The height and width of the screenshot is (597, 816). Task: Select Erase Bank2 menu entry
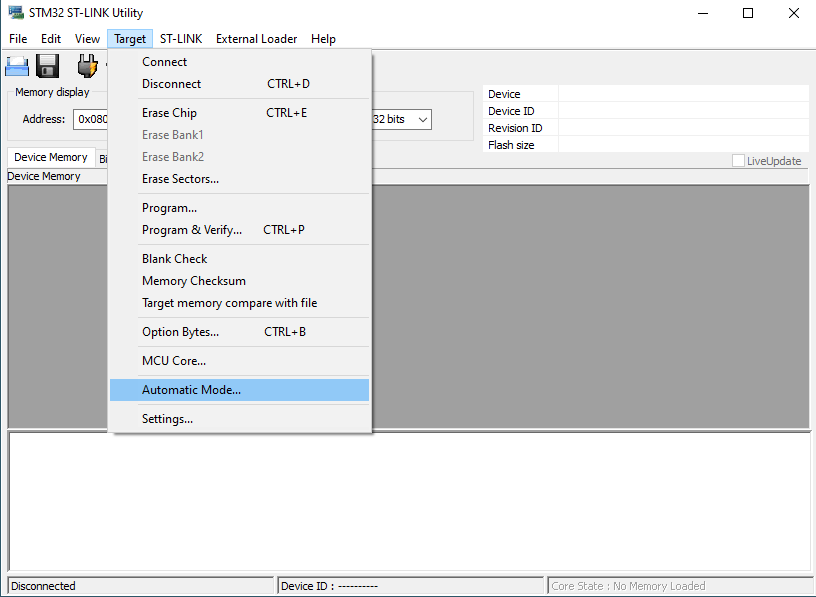click(239, 157)
